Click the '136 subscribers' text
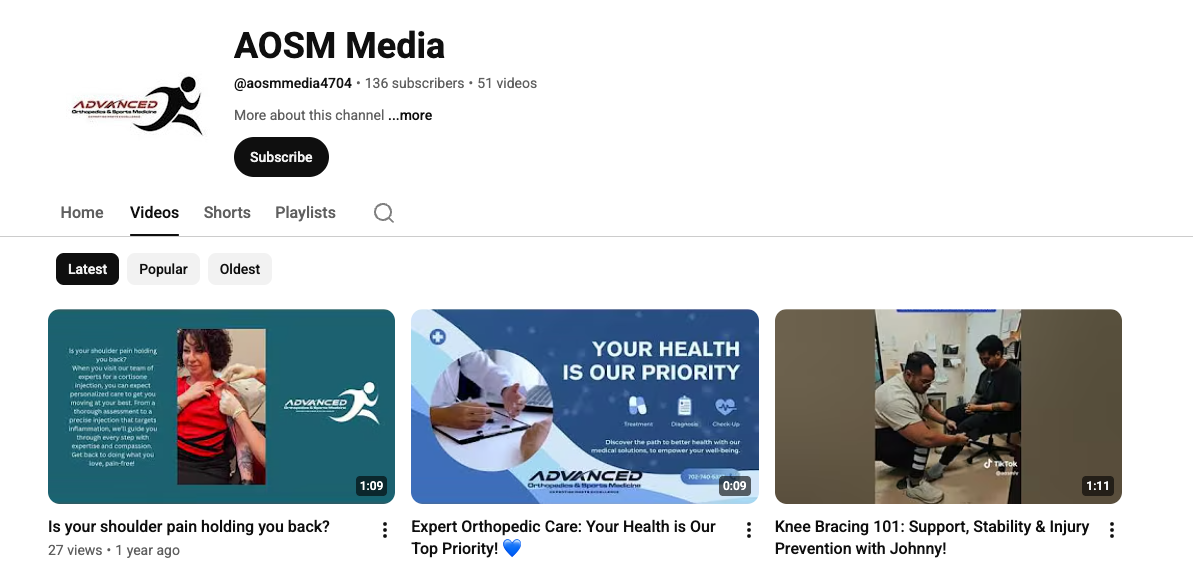This screenshot has height=565, width=1193. pos(414,84)
